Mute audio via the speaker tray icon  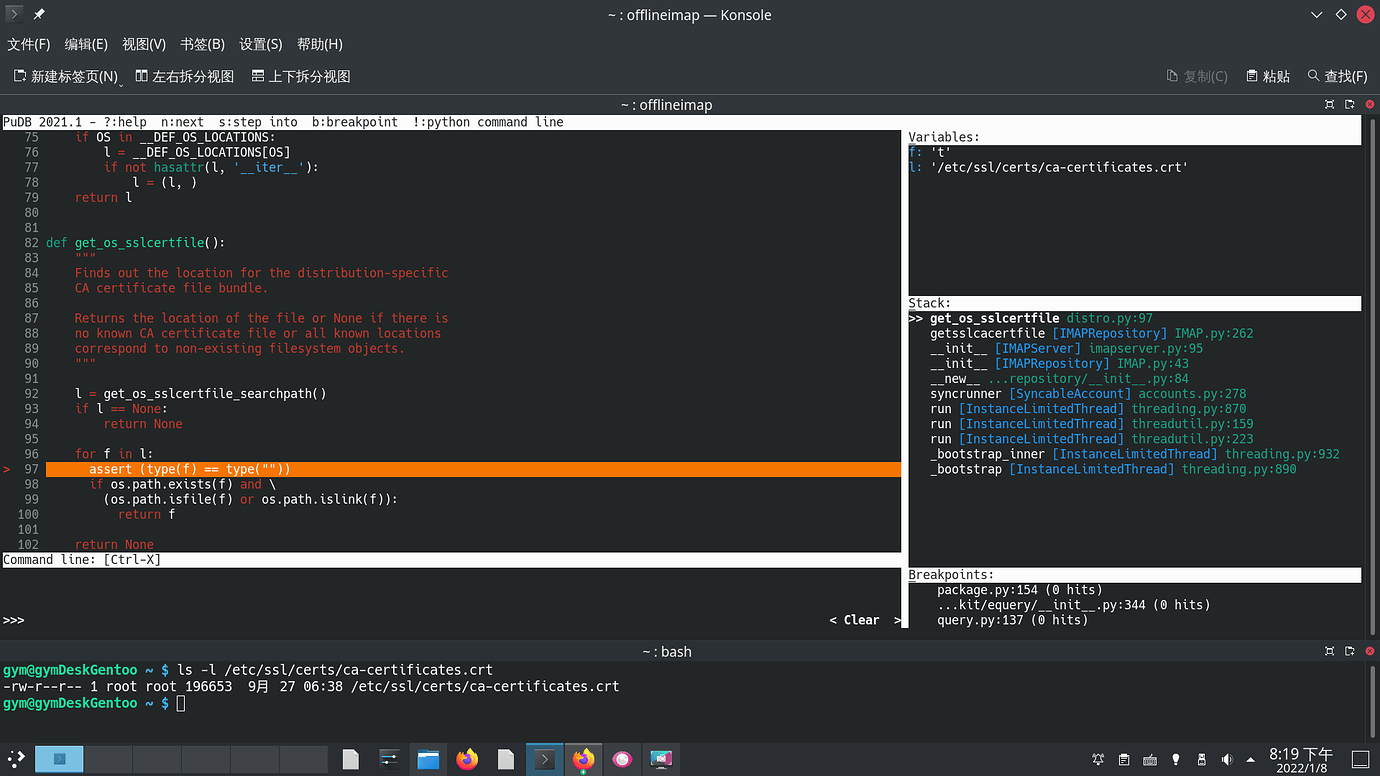click(x=1227, y=760)
